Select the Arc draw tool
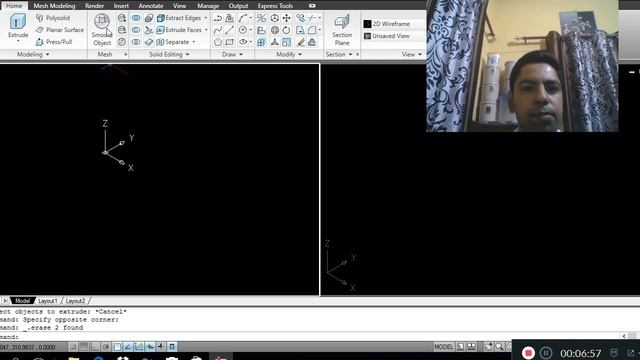The image size is (640, 360). (243, 18)
